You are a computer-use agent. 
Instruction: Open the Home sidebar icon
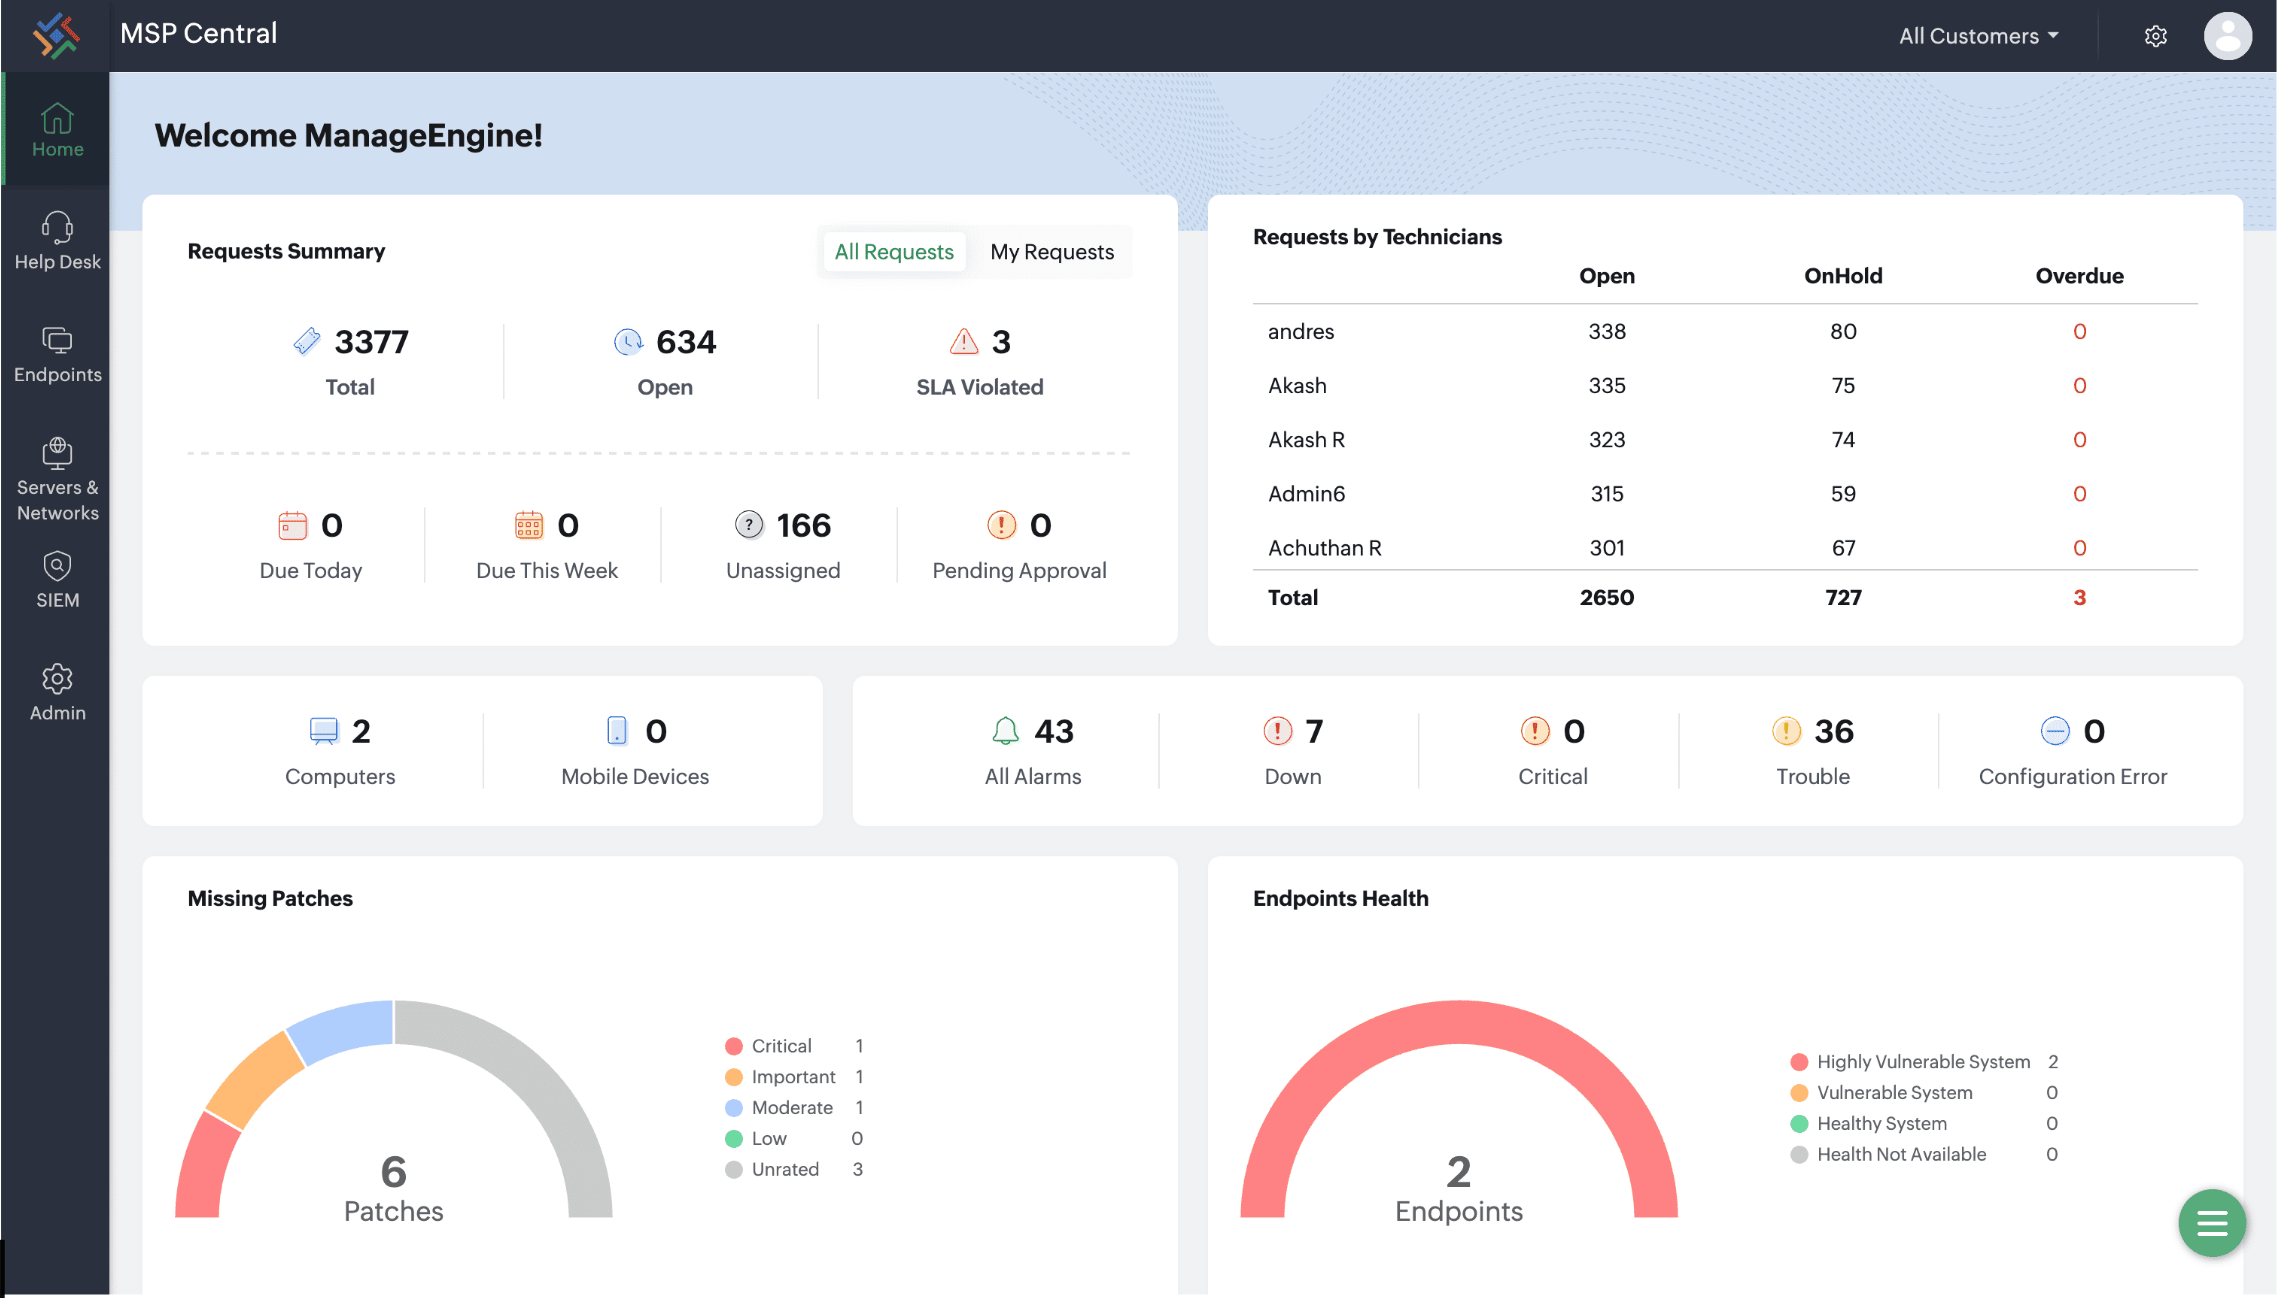pyautogui.click(x=57, y=119)
